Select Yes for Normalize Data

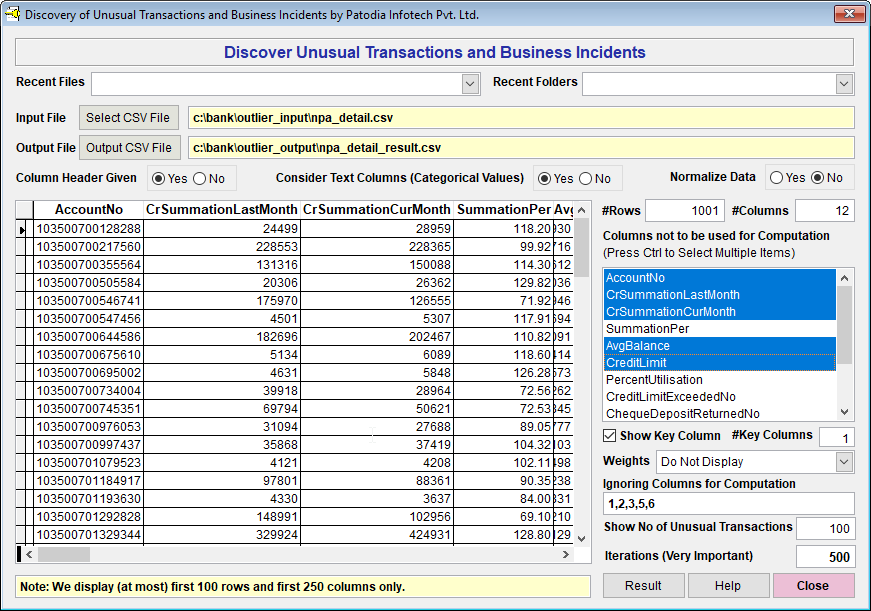pyautogui.click(x=777, y=178)
